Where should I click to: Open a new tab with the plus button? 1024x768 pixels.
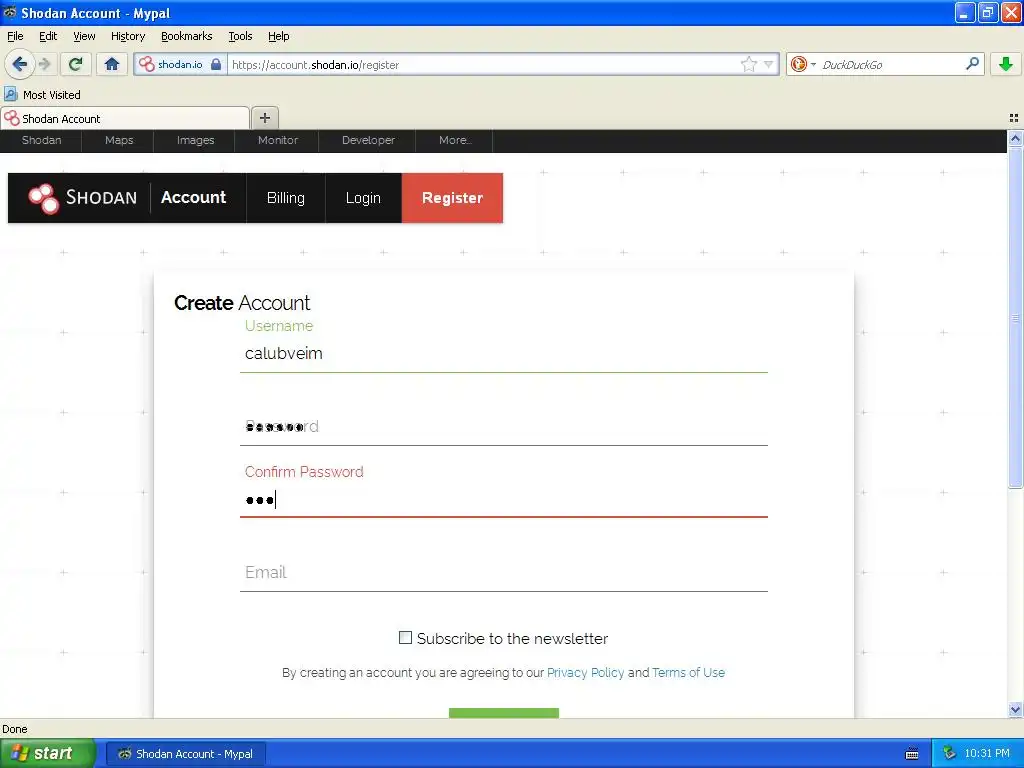pos(264,118)
